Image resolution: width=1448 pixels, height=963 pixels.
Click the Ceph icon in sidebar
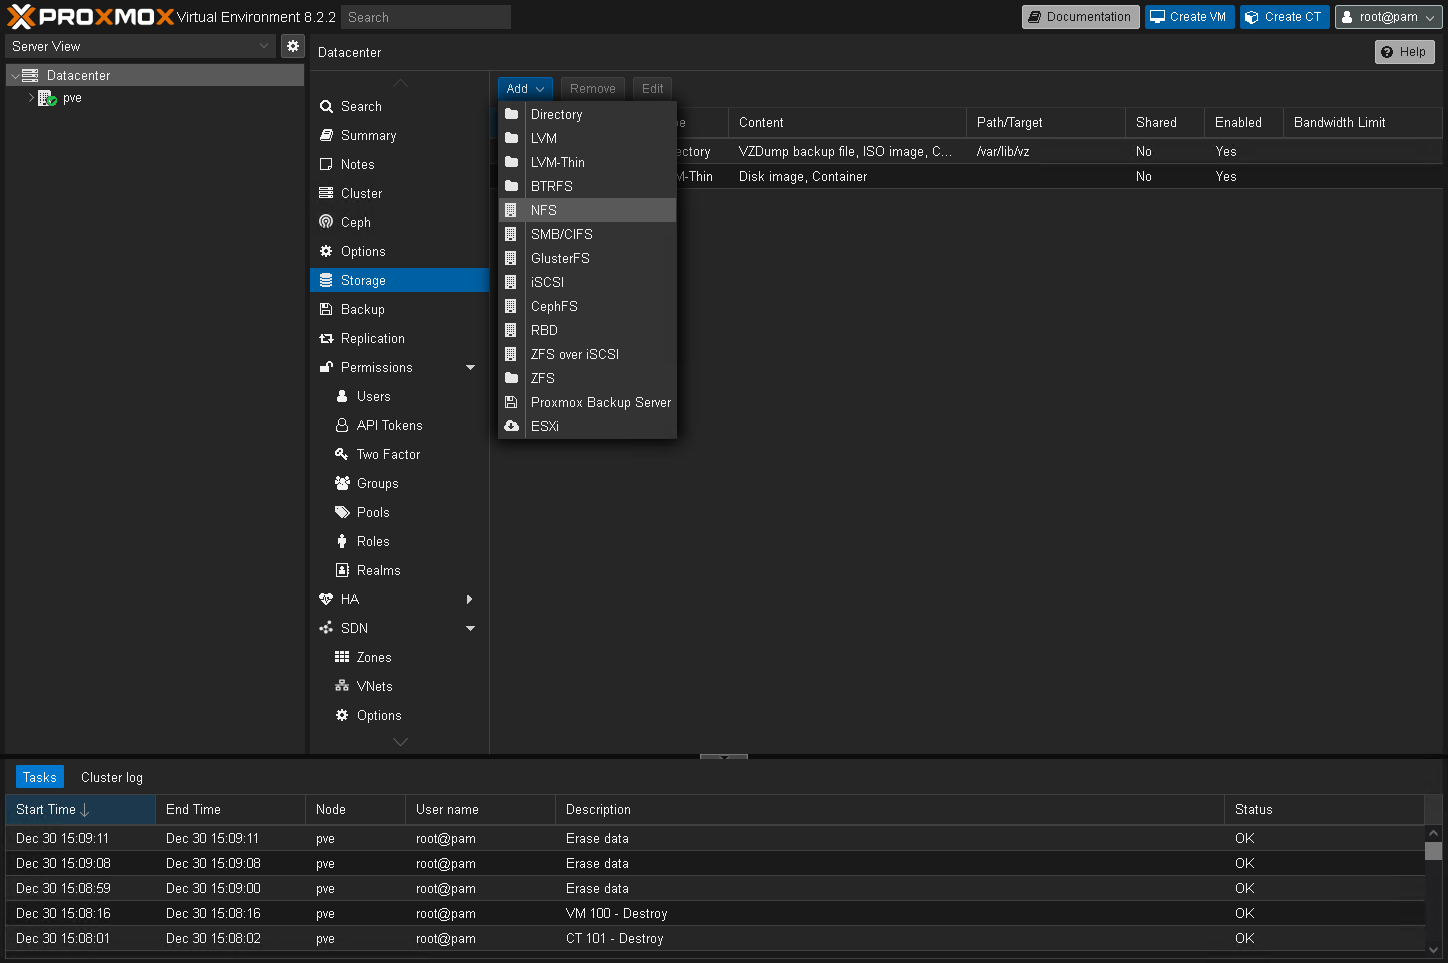click(326, 222)
